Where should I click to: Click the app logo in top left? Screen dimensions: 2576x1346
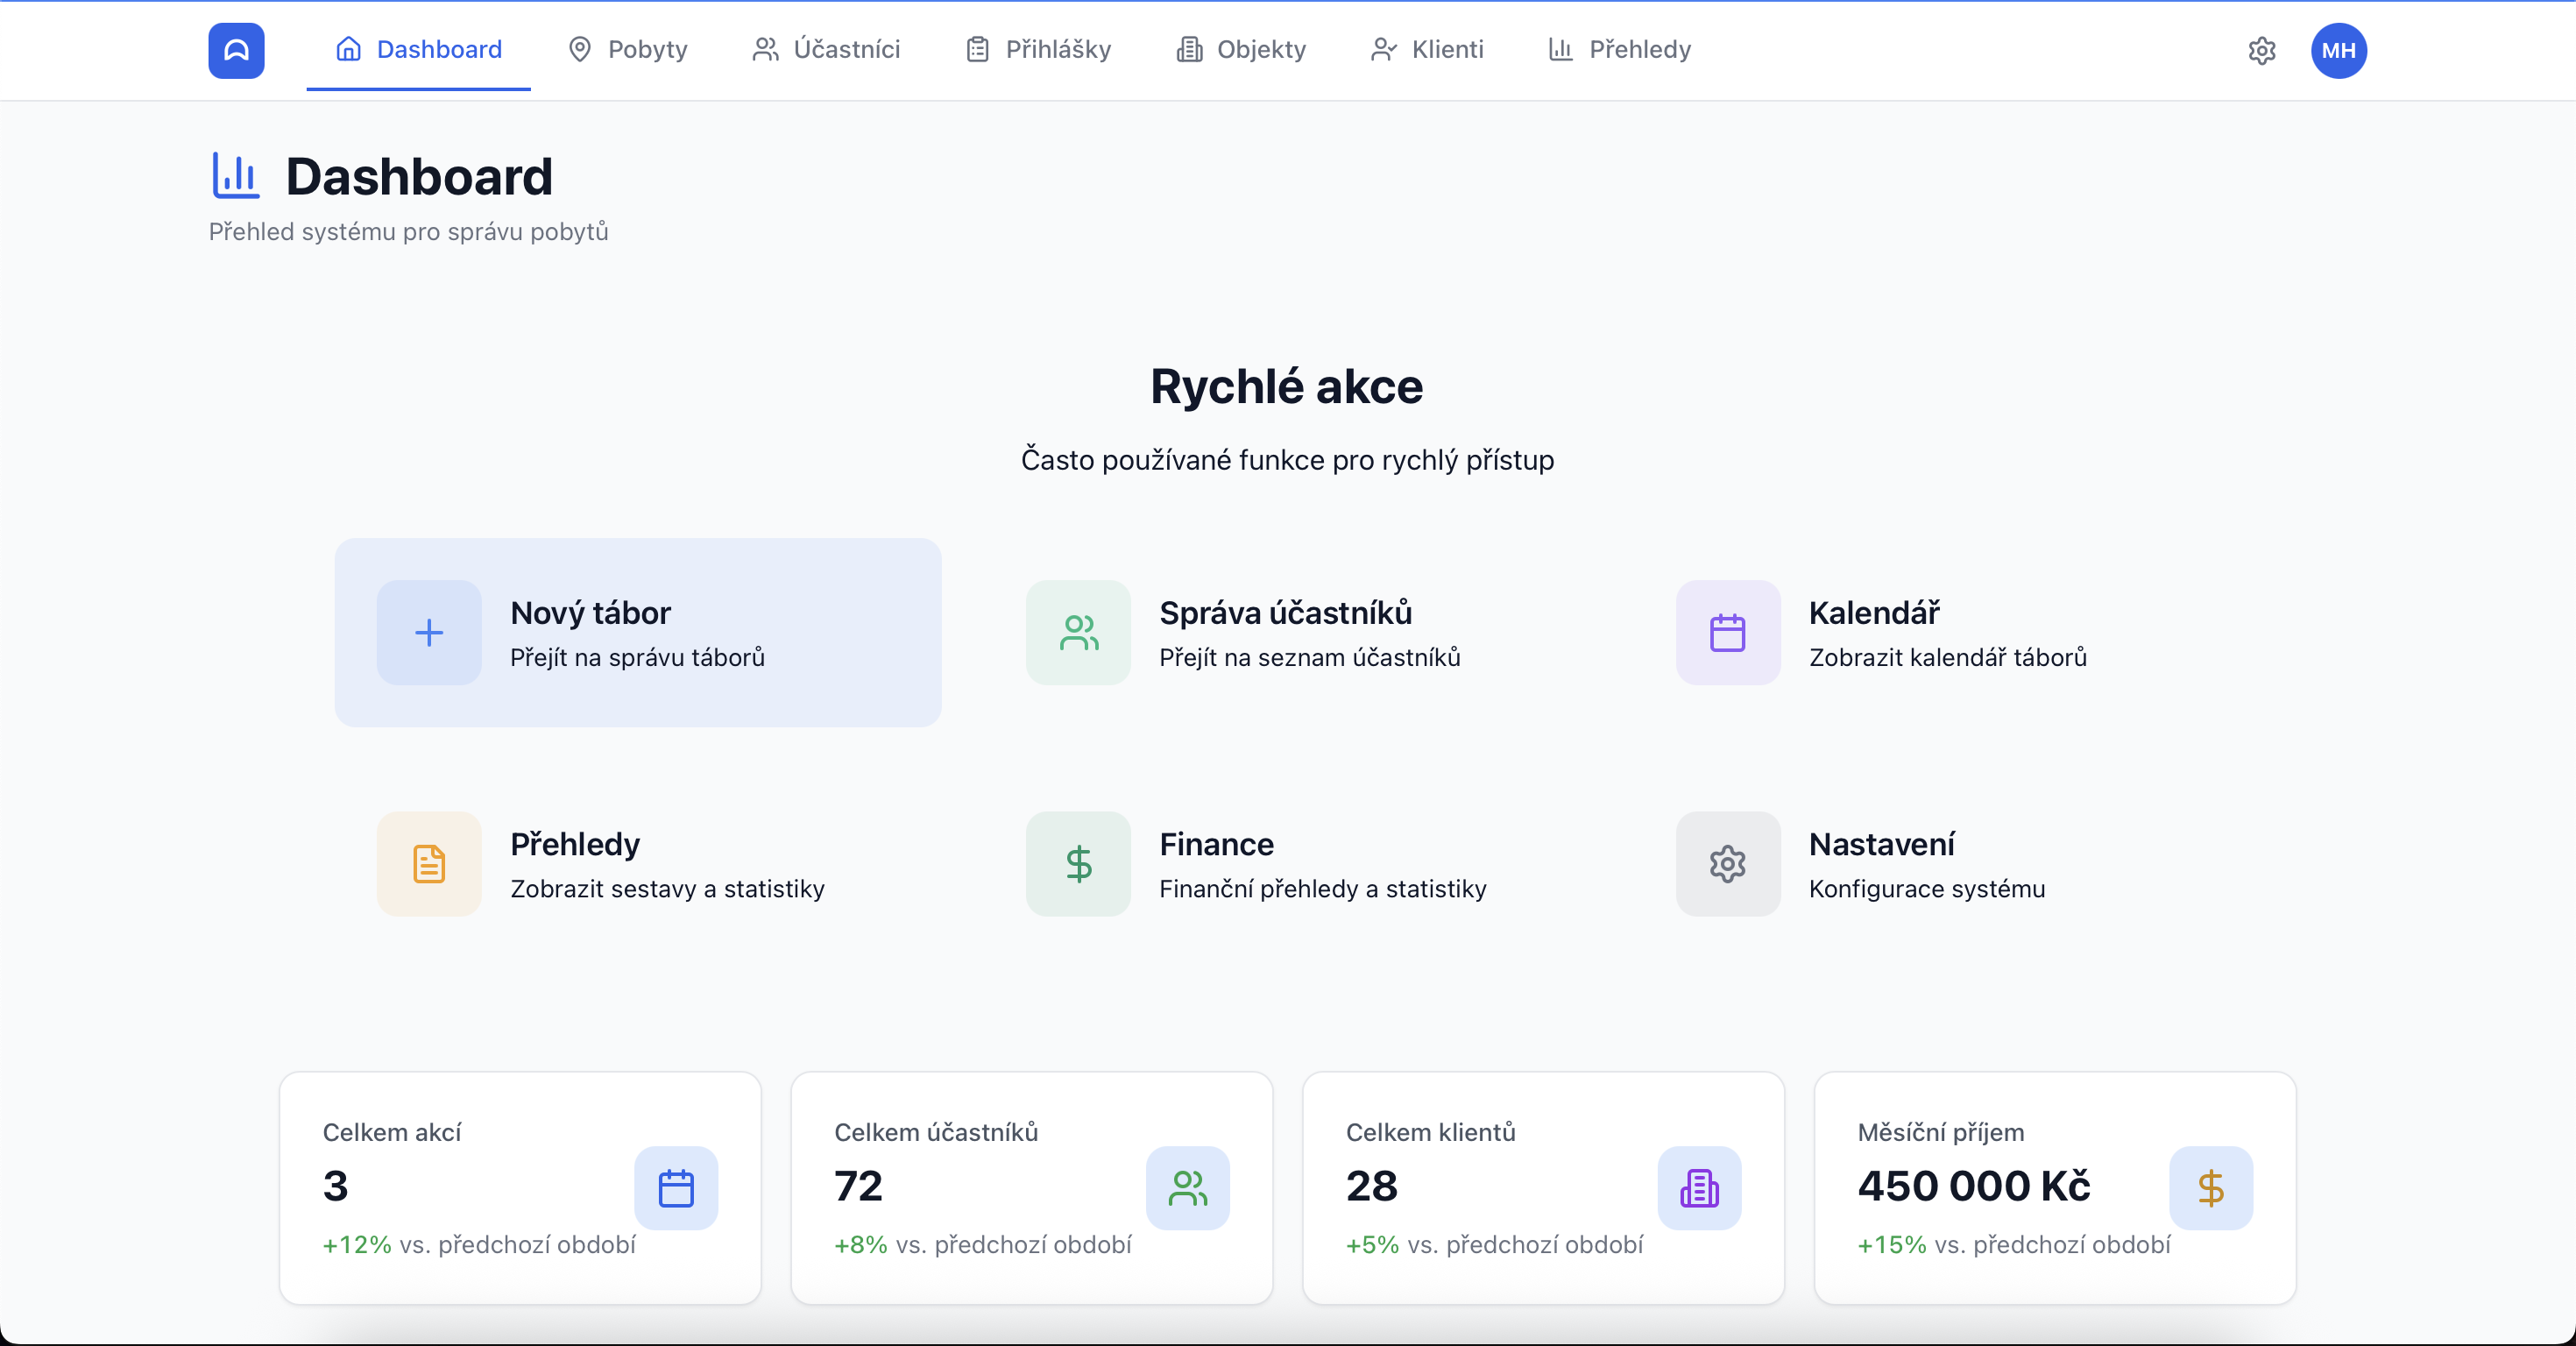[x=235, y=50]
